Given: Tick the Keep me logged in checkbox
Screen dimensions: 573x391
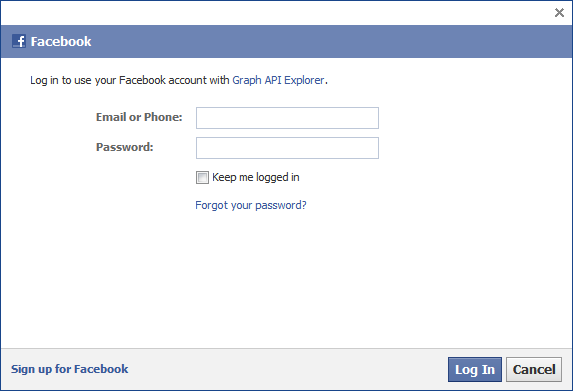Looking at the screenshot, I should coord(202,178).
